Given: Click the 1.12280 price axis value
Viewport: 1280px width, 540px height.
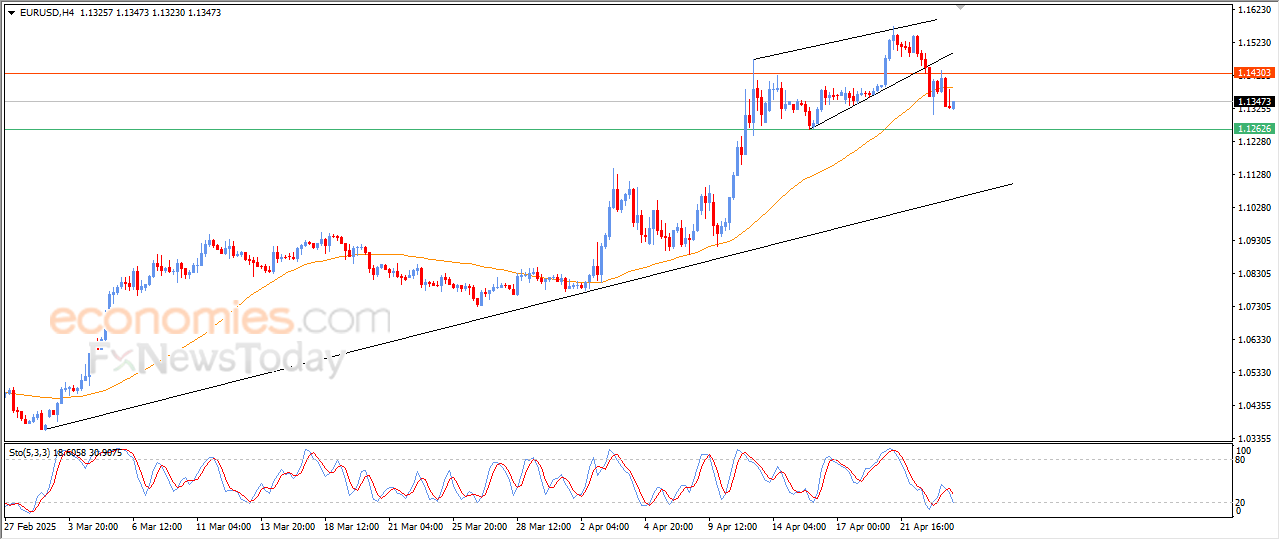Looking at the screenshot, I should pyautogui.click(x=1253, y=142).
